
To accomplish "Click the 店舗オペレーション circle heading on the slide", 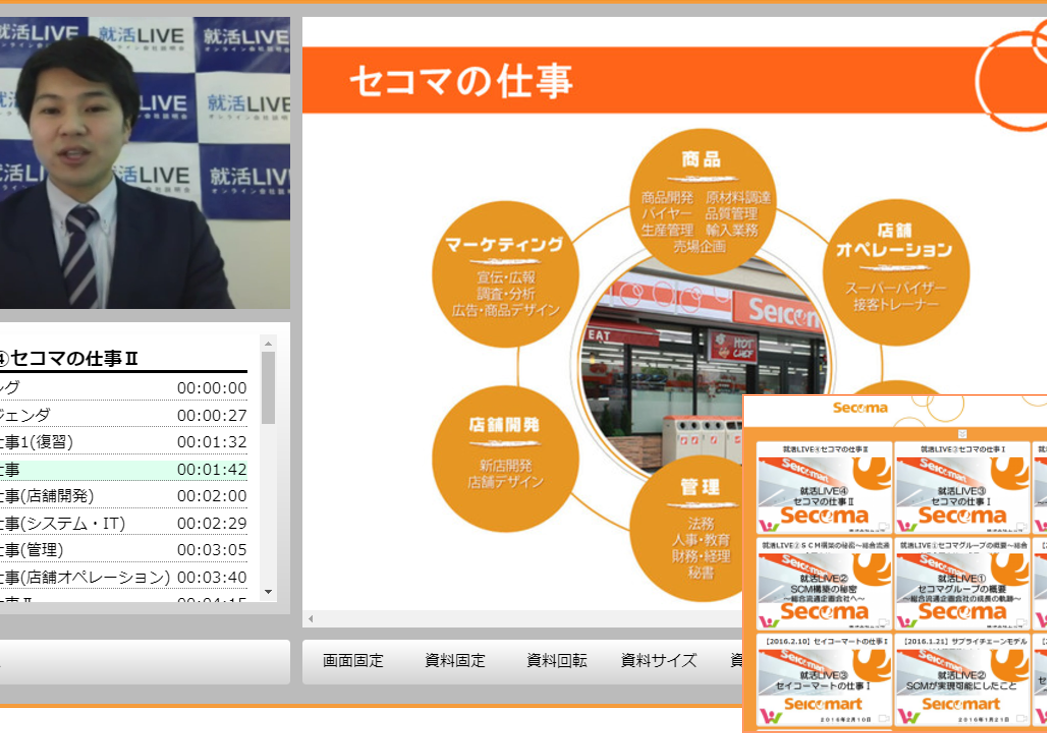I will pos(895,240).
